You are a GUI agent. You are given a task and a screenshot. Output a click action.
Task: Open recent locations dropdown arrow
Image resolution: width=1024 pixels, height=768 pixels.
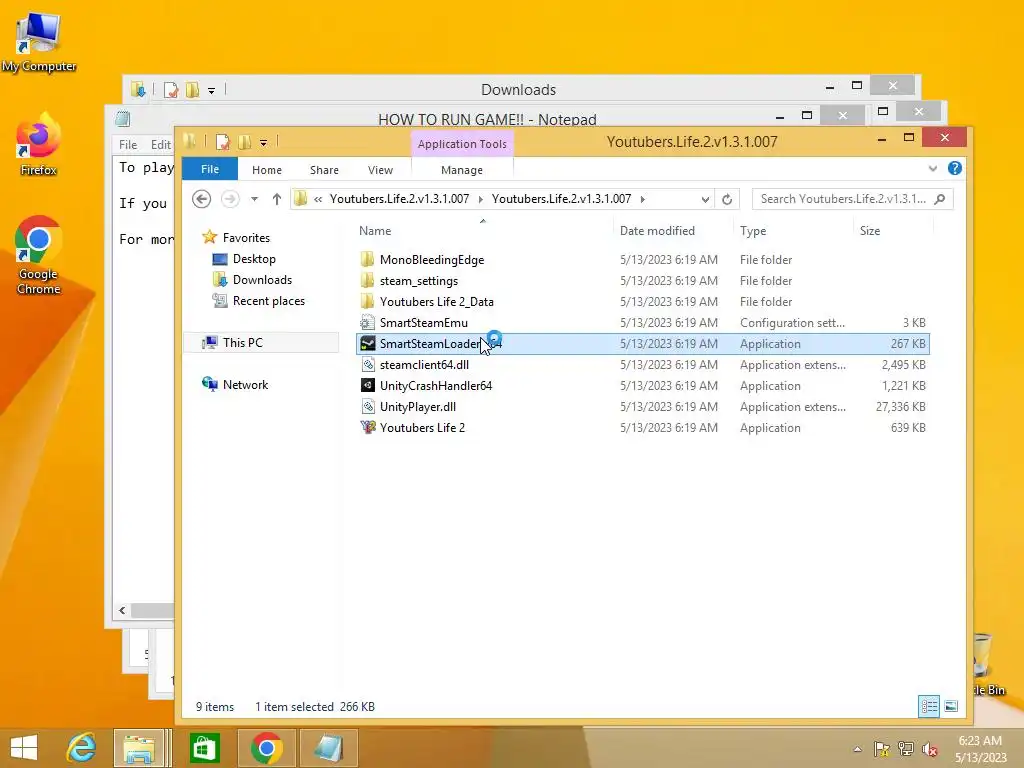254,199
